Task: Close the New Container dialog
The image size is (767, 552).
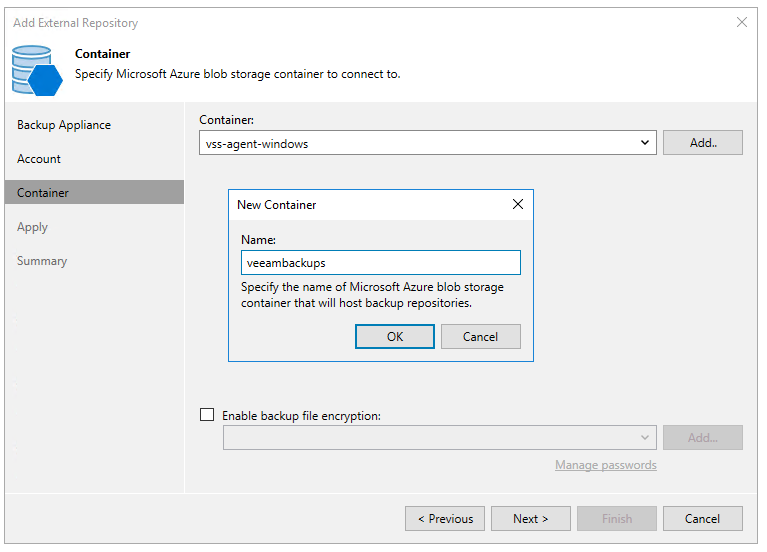Action: point(517,204)
